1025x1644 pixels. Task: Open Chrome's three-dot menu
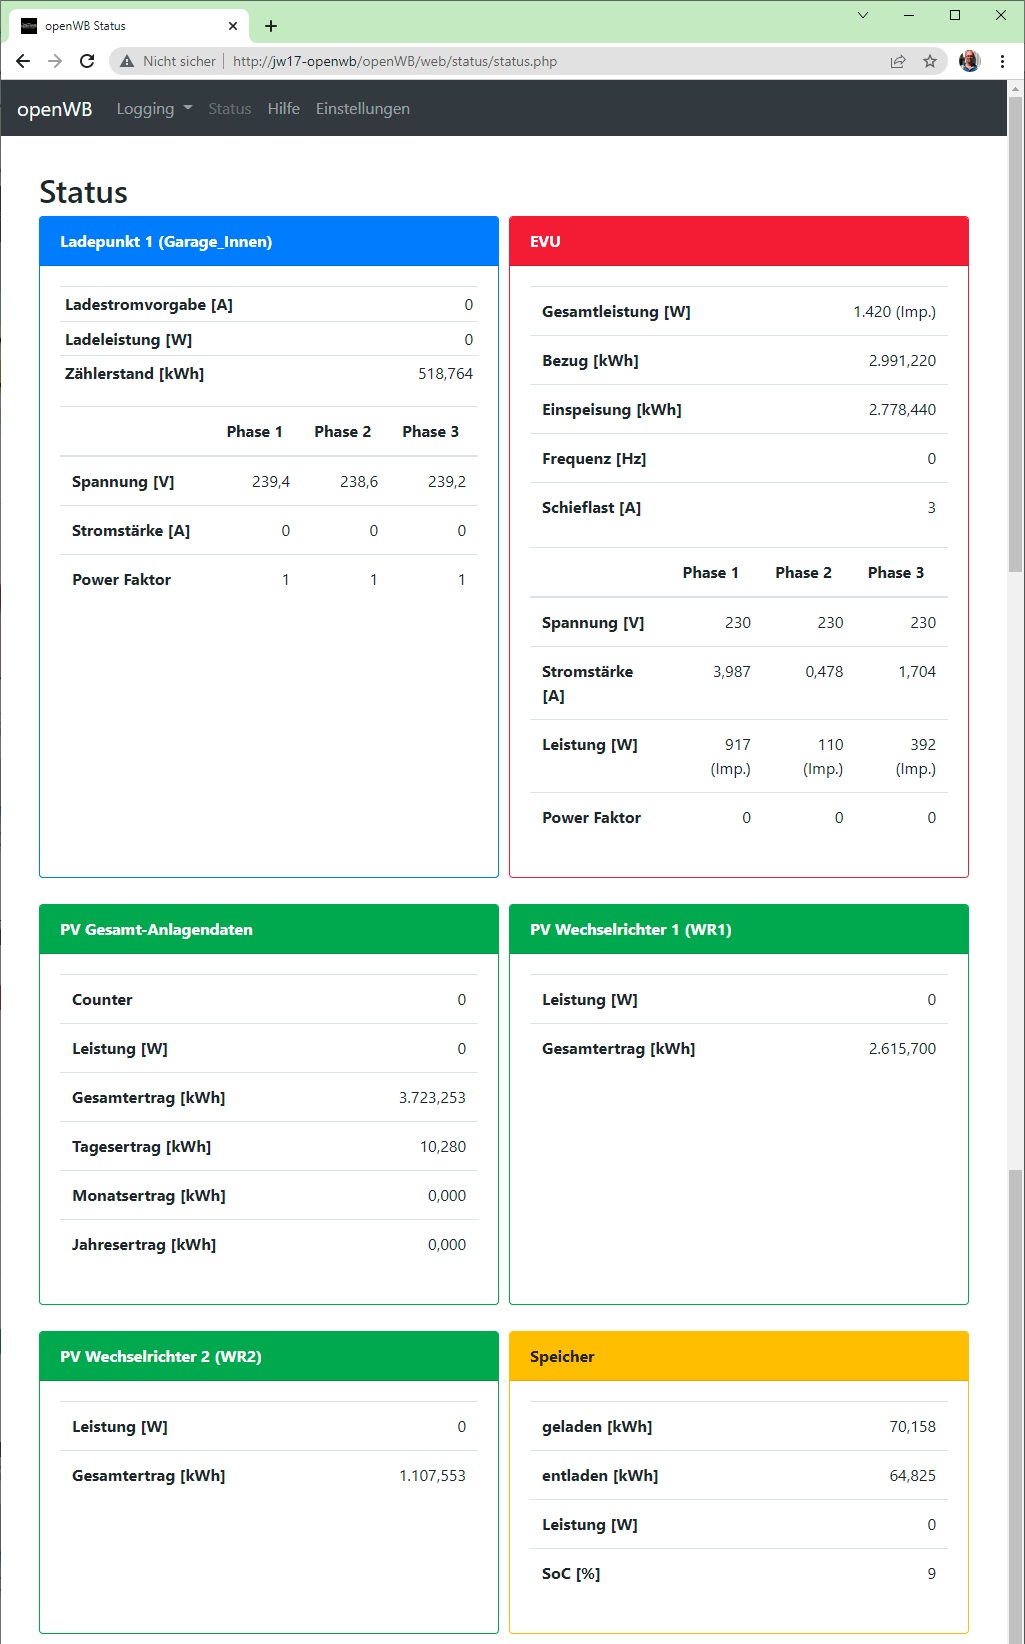tap(1002, 61)
